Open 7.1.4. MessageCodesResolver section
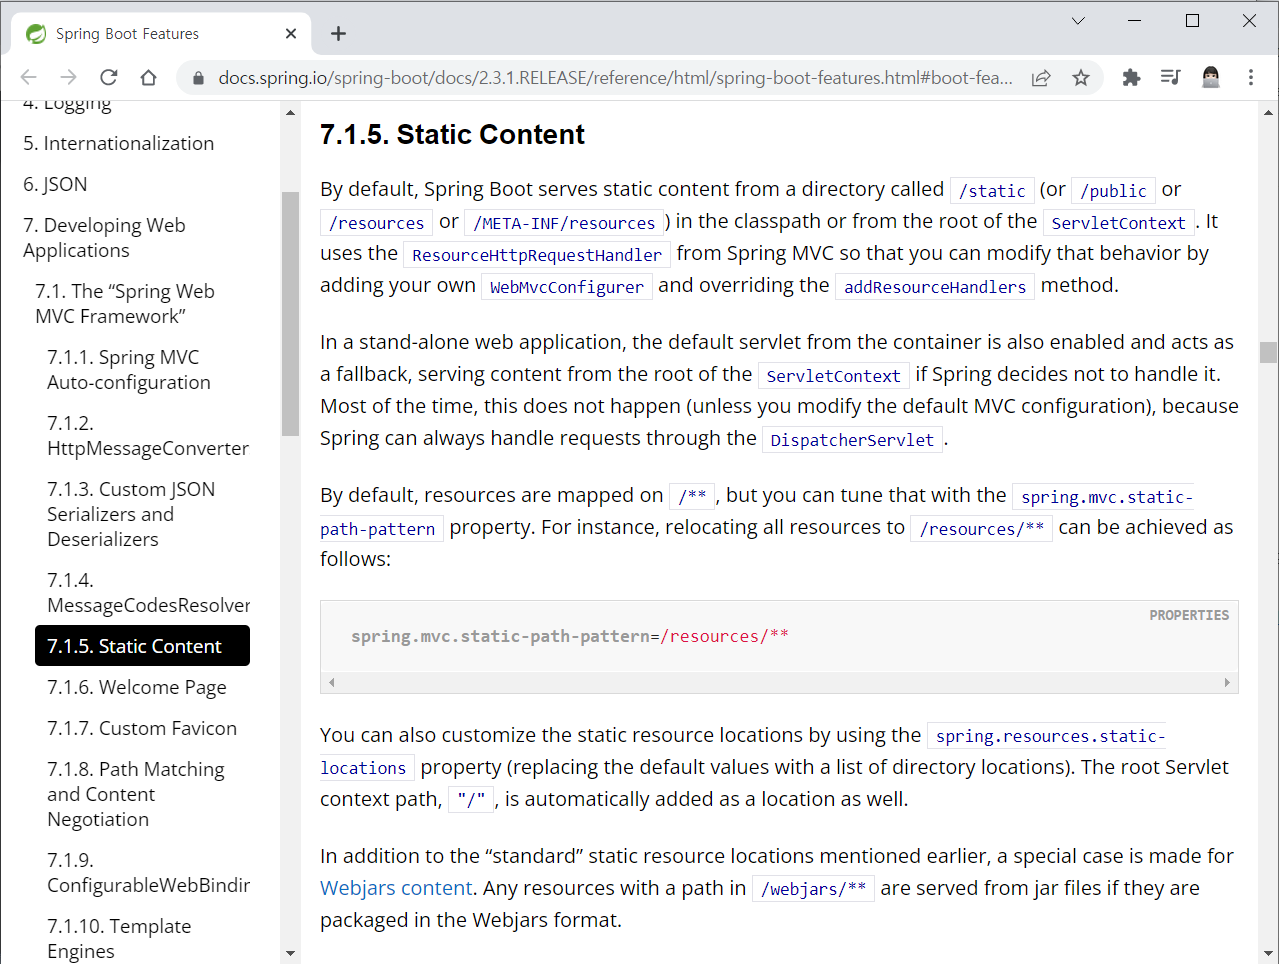 pos(148,593)
